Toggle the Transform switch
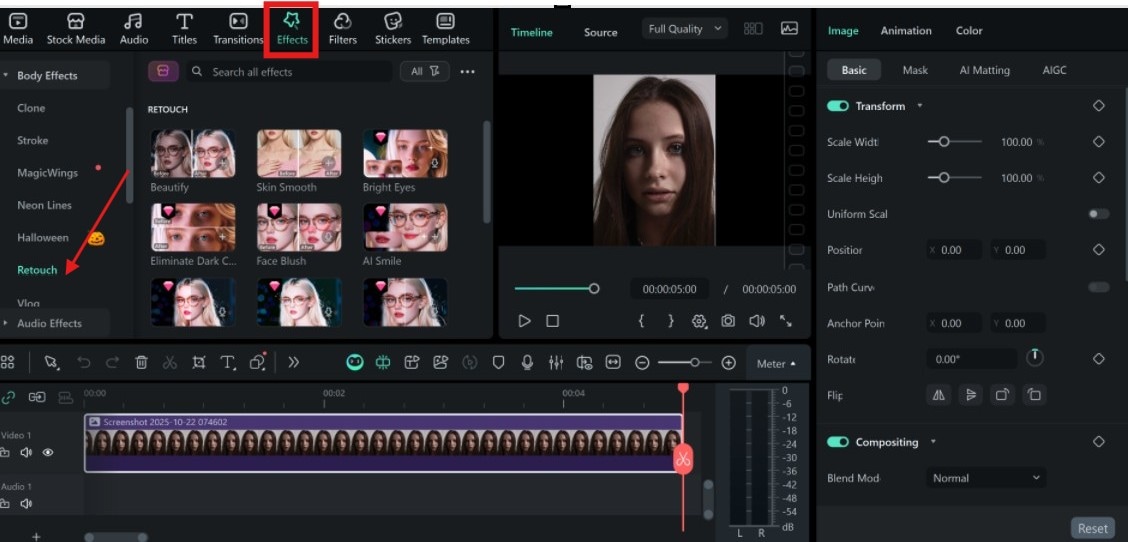The width and height of the screenshot is (1128, 542). [837, 106]
